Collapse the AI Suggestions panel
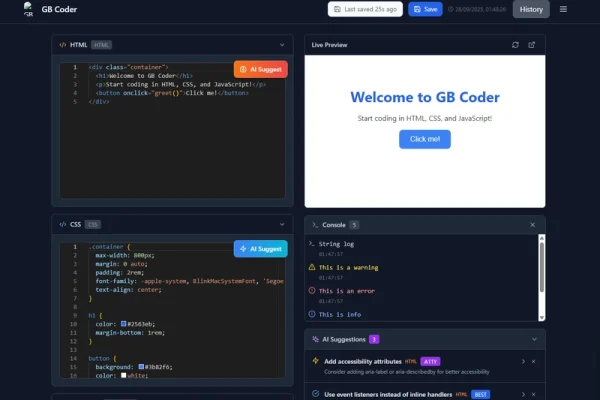This screenshot has width=600, height=400. [532, 339]
